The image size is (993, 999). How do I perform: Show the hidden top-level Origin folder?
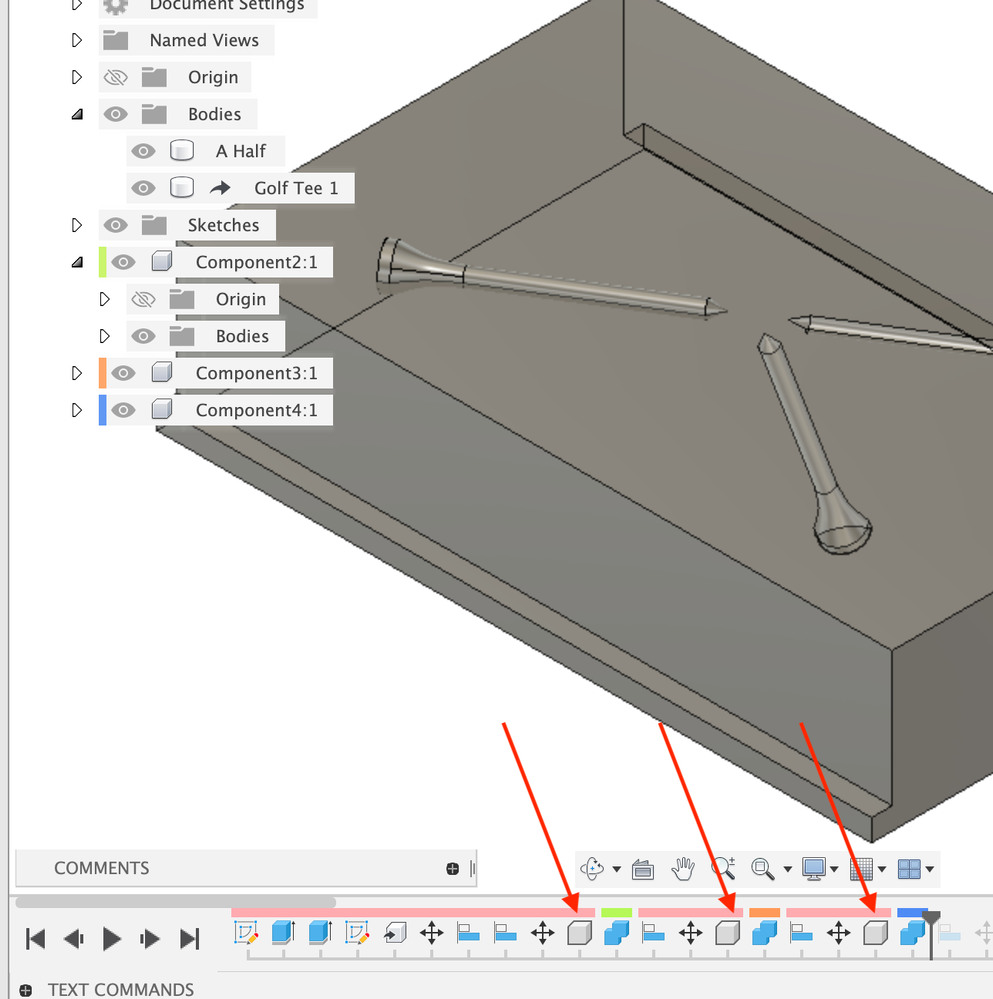[x=115, y=77]
